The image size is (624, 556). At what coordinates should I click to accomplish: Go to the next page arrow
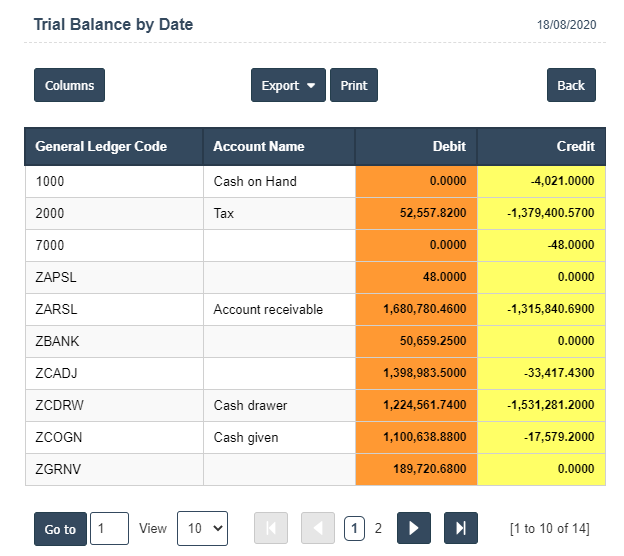[x=414, y=529]
